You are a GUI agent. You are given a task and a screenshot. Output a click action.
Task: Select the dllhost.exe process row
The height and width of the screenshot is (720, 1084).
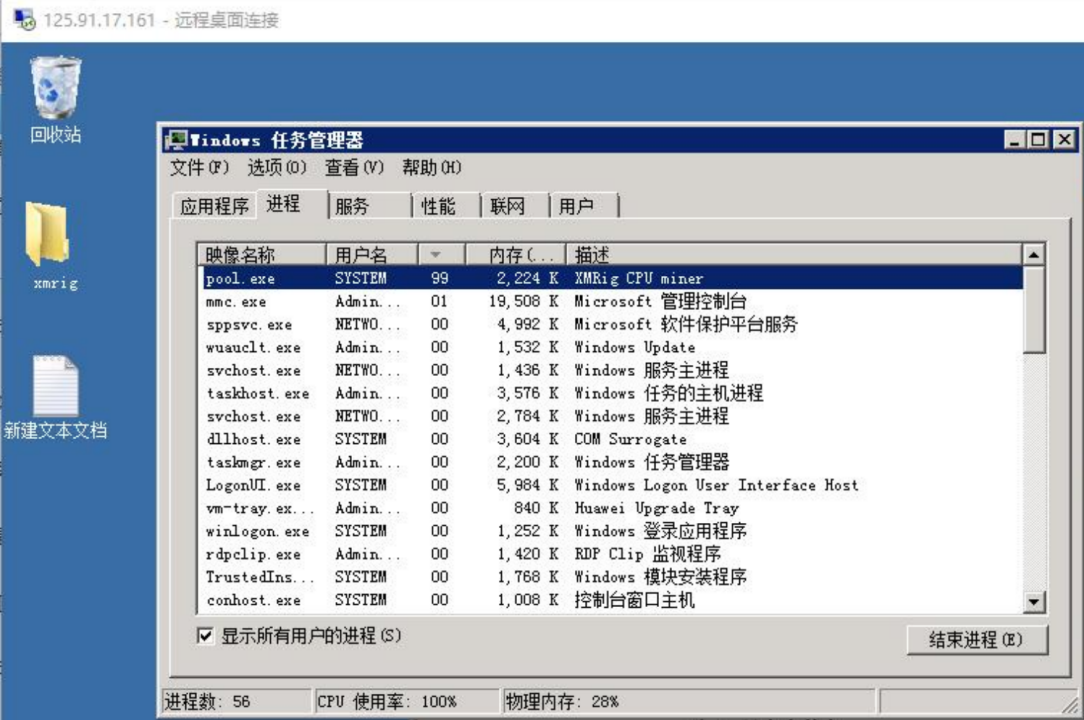click(610, 439)
